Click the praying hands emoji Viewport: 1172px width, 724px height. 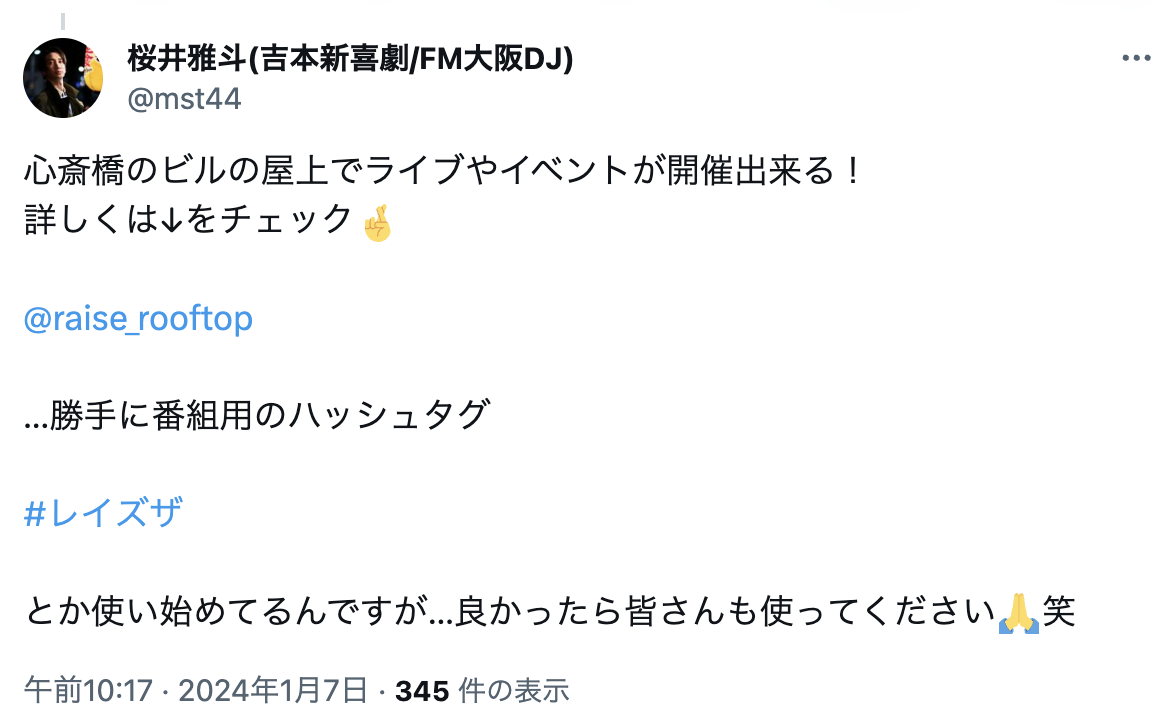1019,612
